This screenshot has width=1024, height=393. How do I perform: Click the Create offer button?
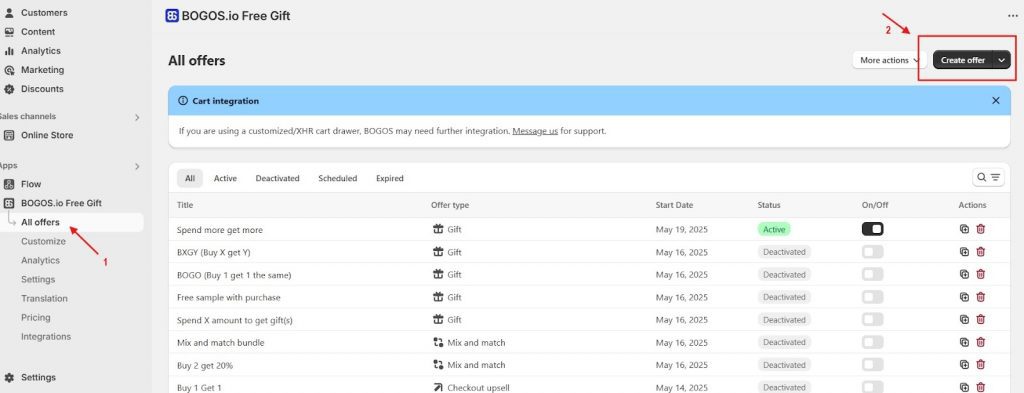coord(963,60)
